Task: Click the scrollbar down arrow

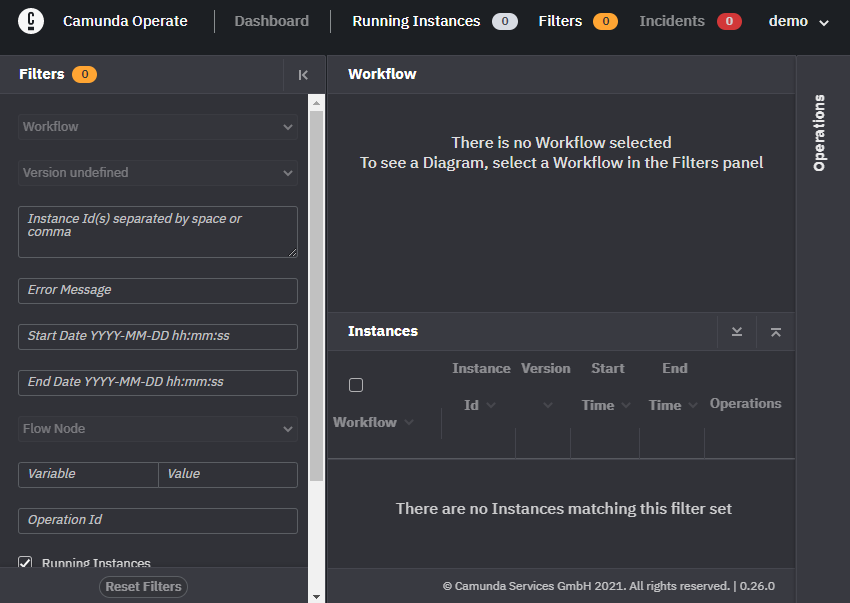Action: [317, 596]
